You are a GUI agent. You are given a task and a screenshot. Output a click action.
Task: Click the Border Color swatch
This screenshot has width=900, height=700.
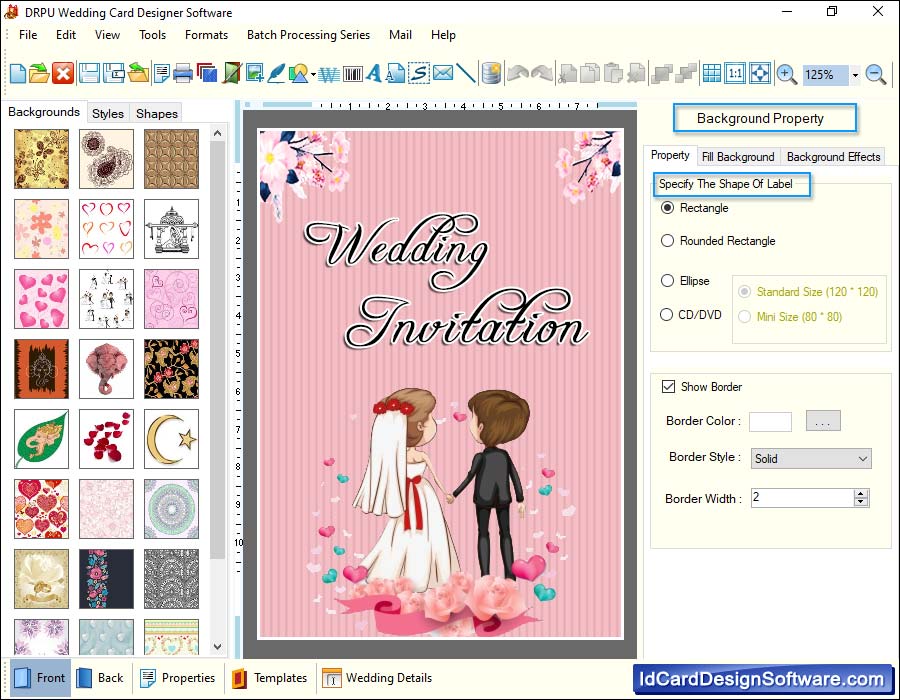[770, 422]
